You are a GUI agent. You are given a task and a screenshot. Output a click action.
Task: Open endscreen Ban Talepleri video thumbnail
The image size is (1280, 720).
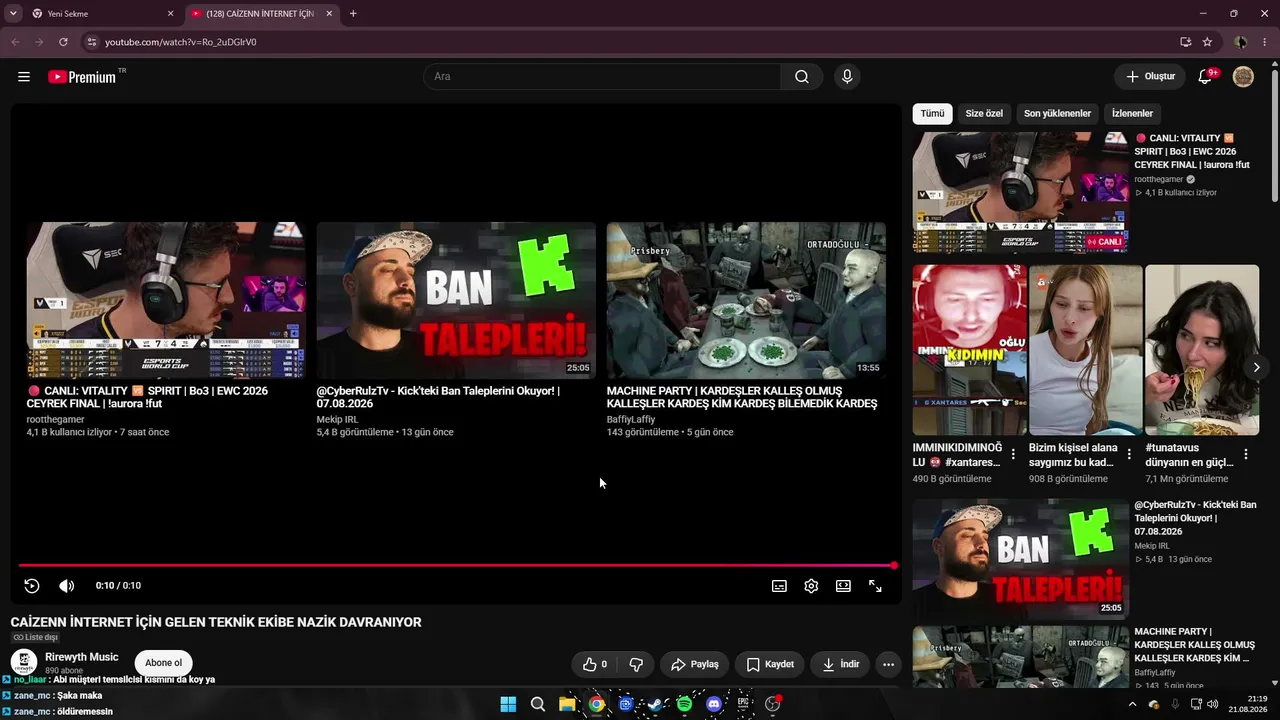coord(456,300)
